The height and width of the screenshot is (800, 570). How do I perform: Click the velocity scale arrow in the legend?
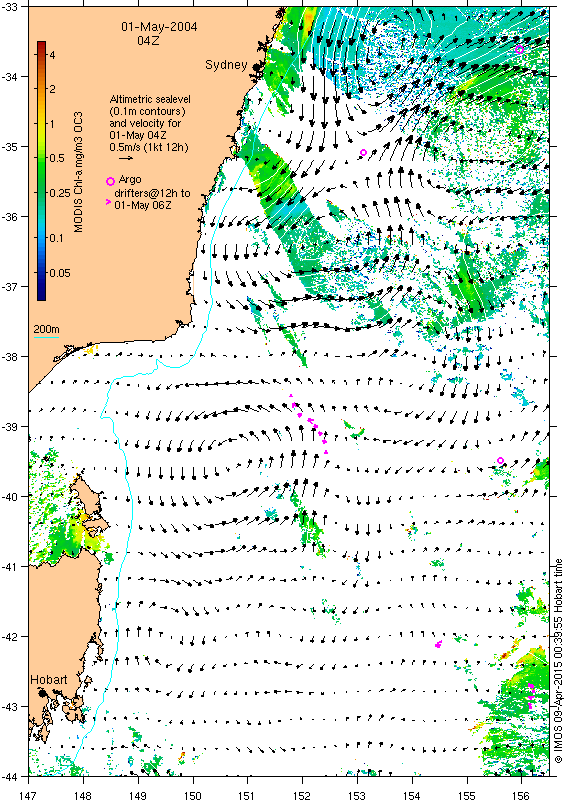click(x=126, y=158)
